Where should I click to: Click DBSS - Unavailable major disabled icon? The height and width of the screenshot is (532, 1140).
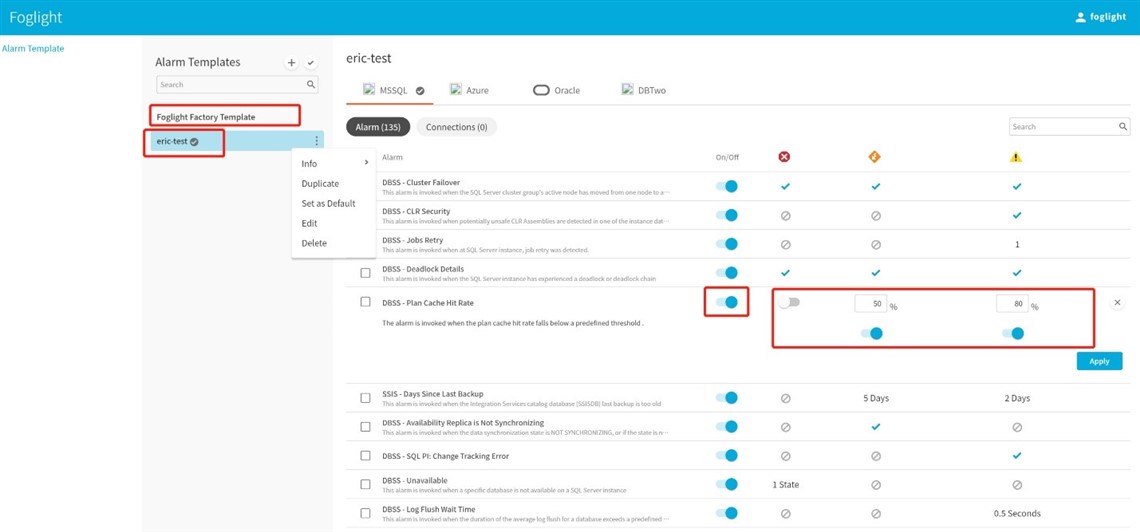875,485
